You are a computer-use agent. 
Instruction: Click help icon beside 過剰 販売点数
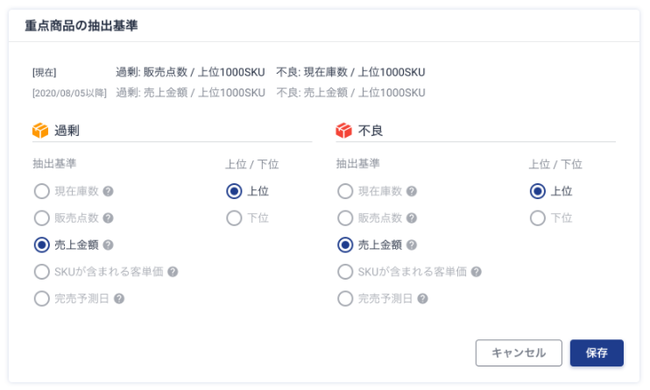(x=108, y=218)
